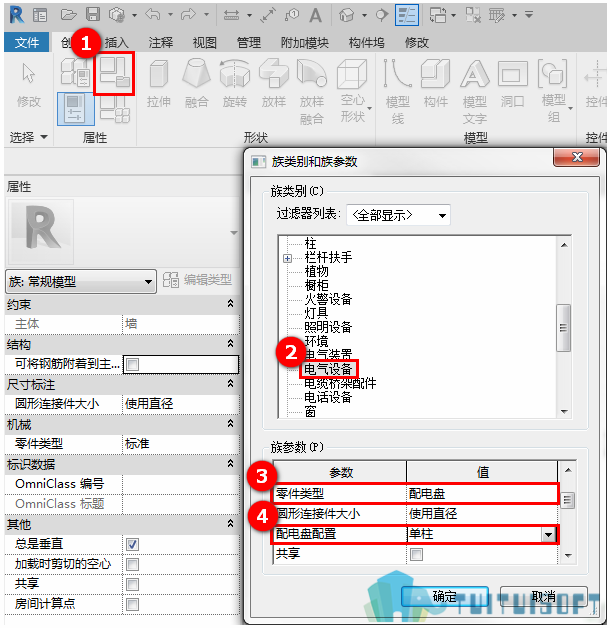
Task: Select the Text 'A' icon in quick access toolbar
Action: tap(316, 15)
